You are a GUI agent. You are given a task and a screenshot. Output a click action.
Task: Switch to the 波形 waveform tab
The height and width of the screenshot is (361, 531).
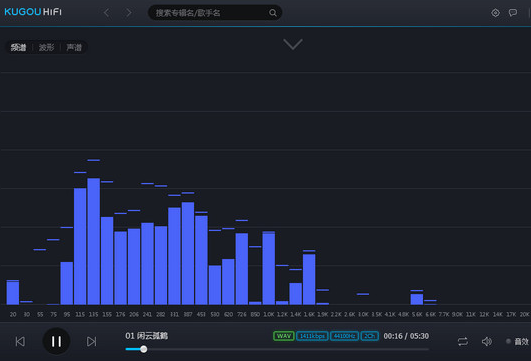pyautogui.click(x=46, y=47)
